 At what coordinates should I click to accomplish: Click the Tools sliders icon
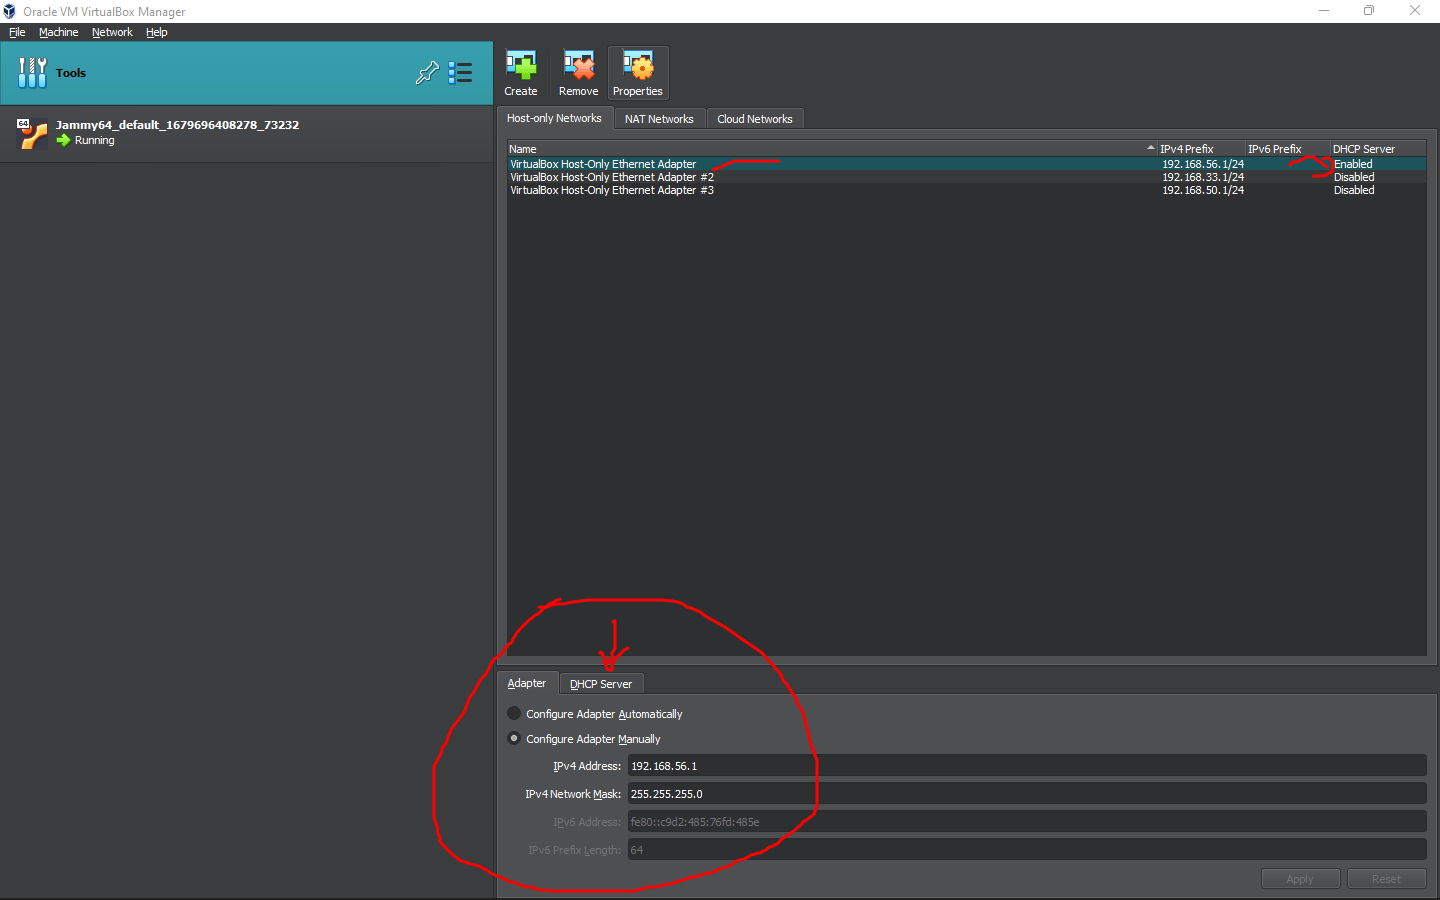tap(32, 72)
